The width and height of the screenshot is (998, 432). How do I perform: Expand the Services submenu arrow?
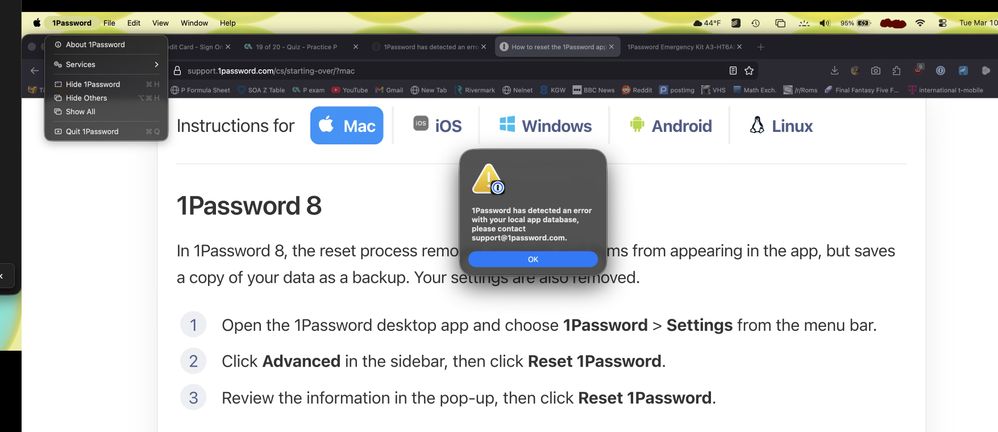156,64
